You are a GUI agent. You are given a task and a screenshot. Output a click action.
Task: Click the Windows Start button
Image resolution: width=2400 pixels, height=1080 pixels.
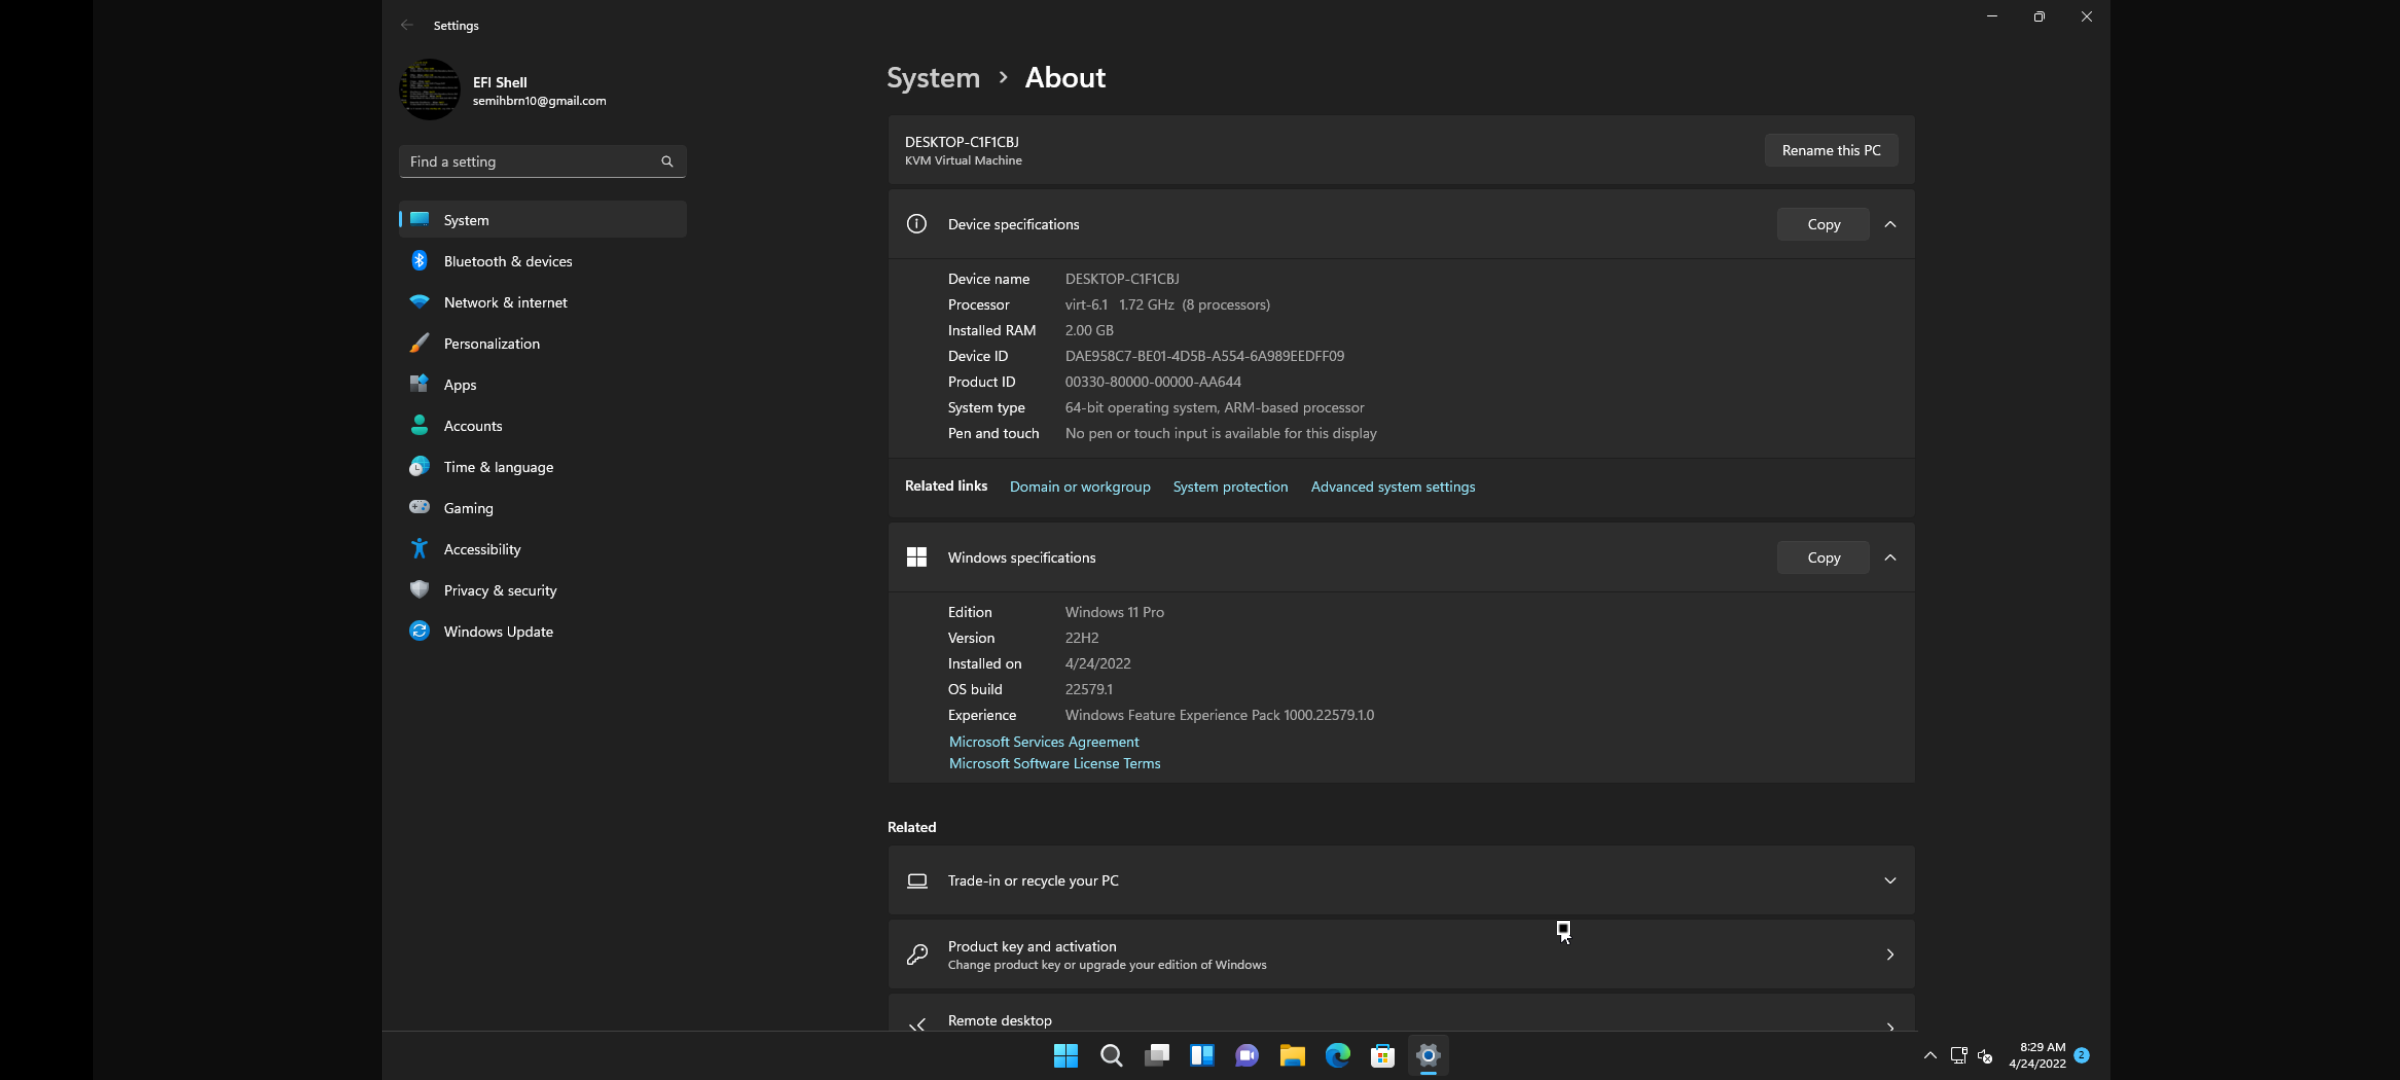tap(1066, 1055)
